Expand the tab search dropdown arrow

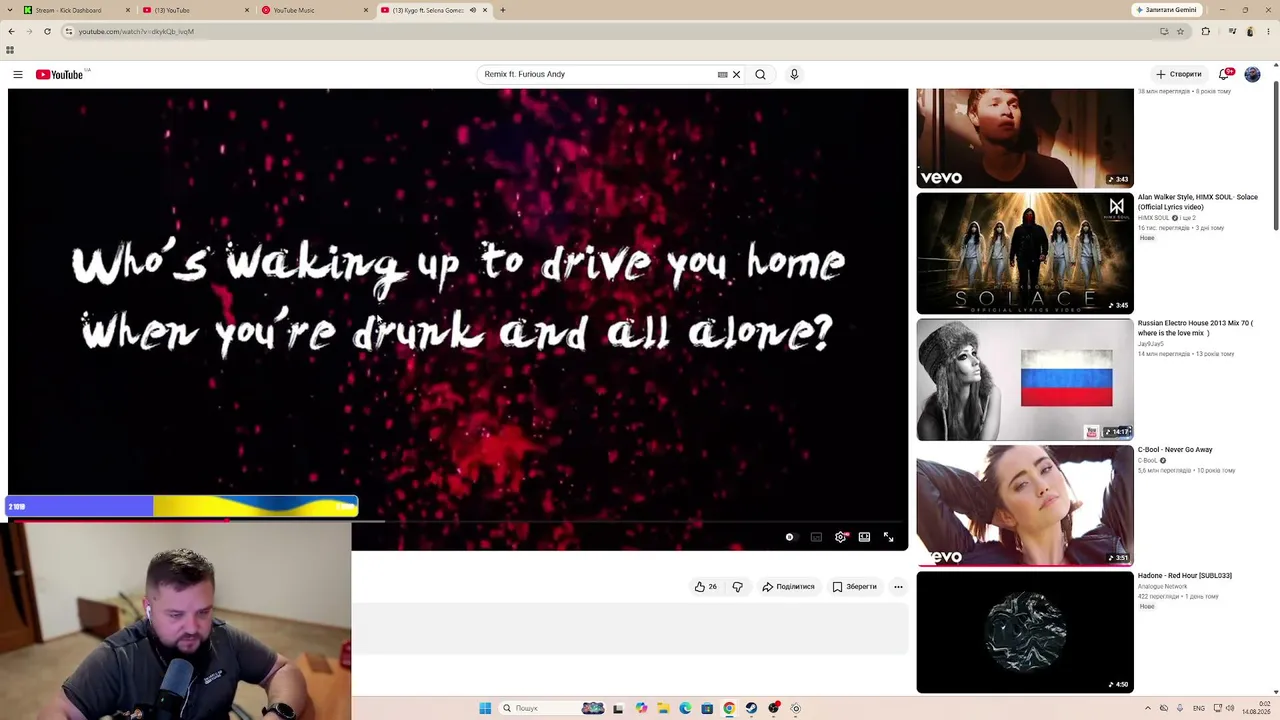click(x=10, y=10)
